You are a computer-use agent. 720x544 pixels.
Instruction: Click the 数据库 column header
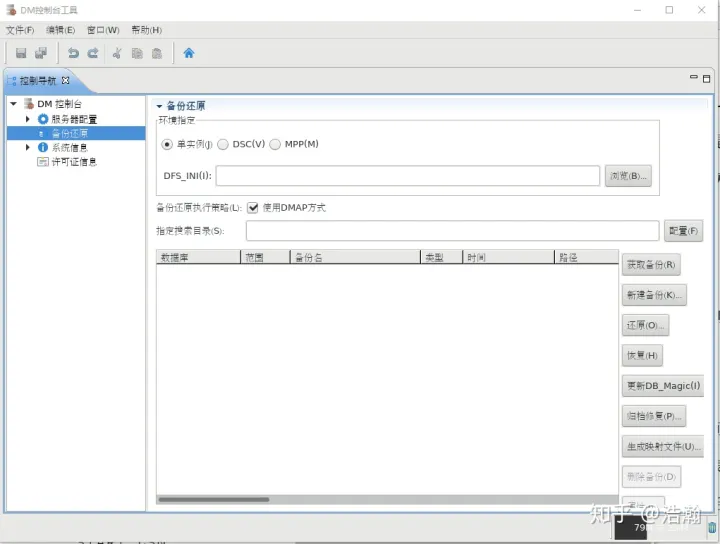click(198, 257)
